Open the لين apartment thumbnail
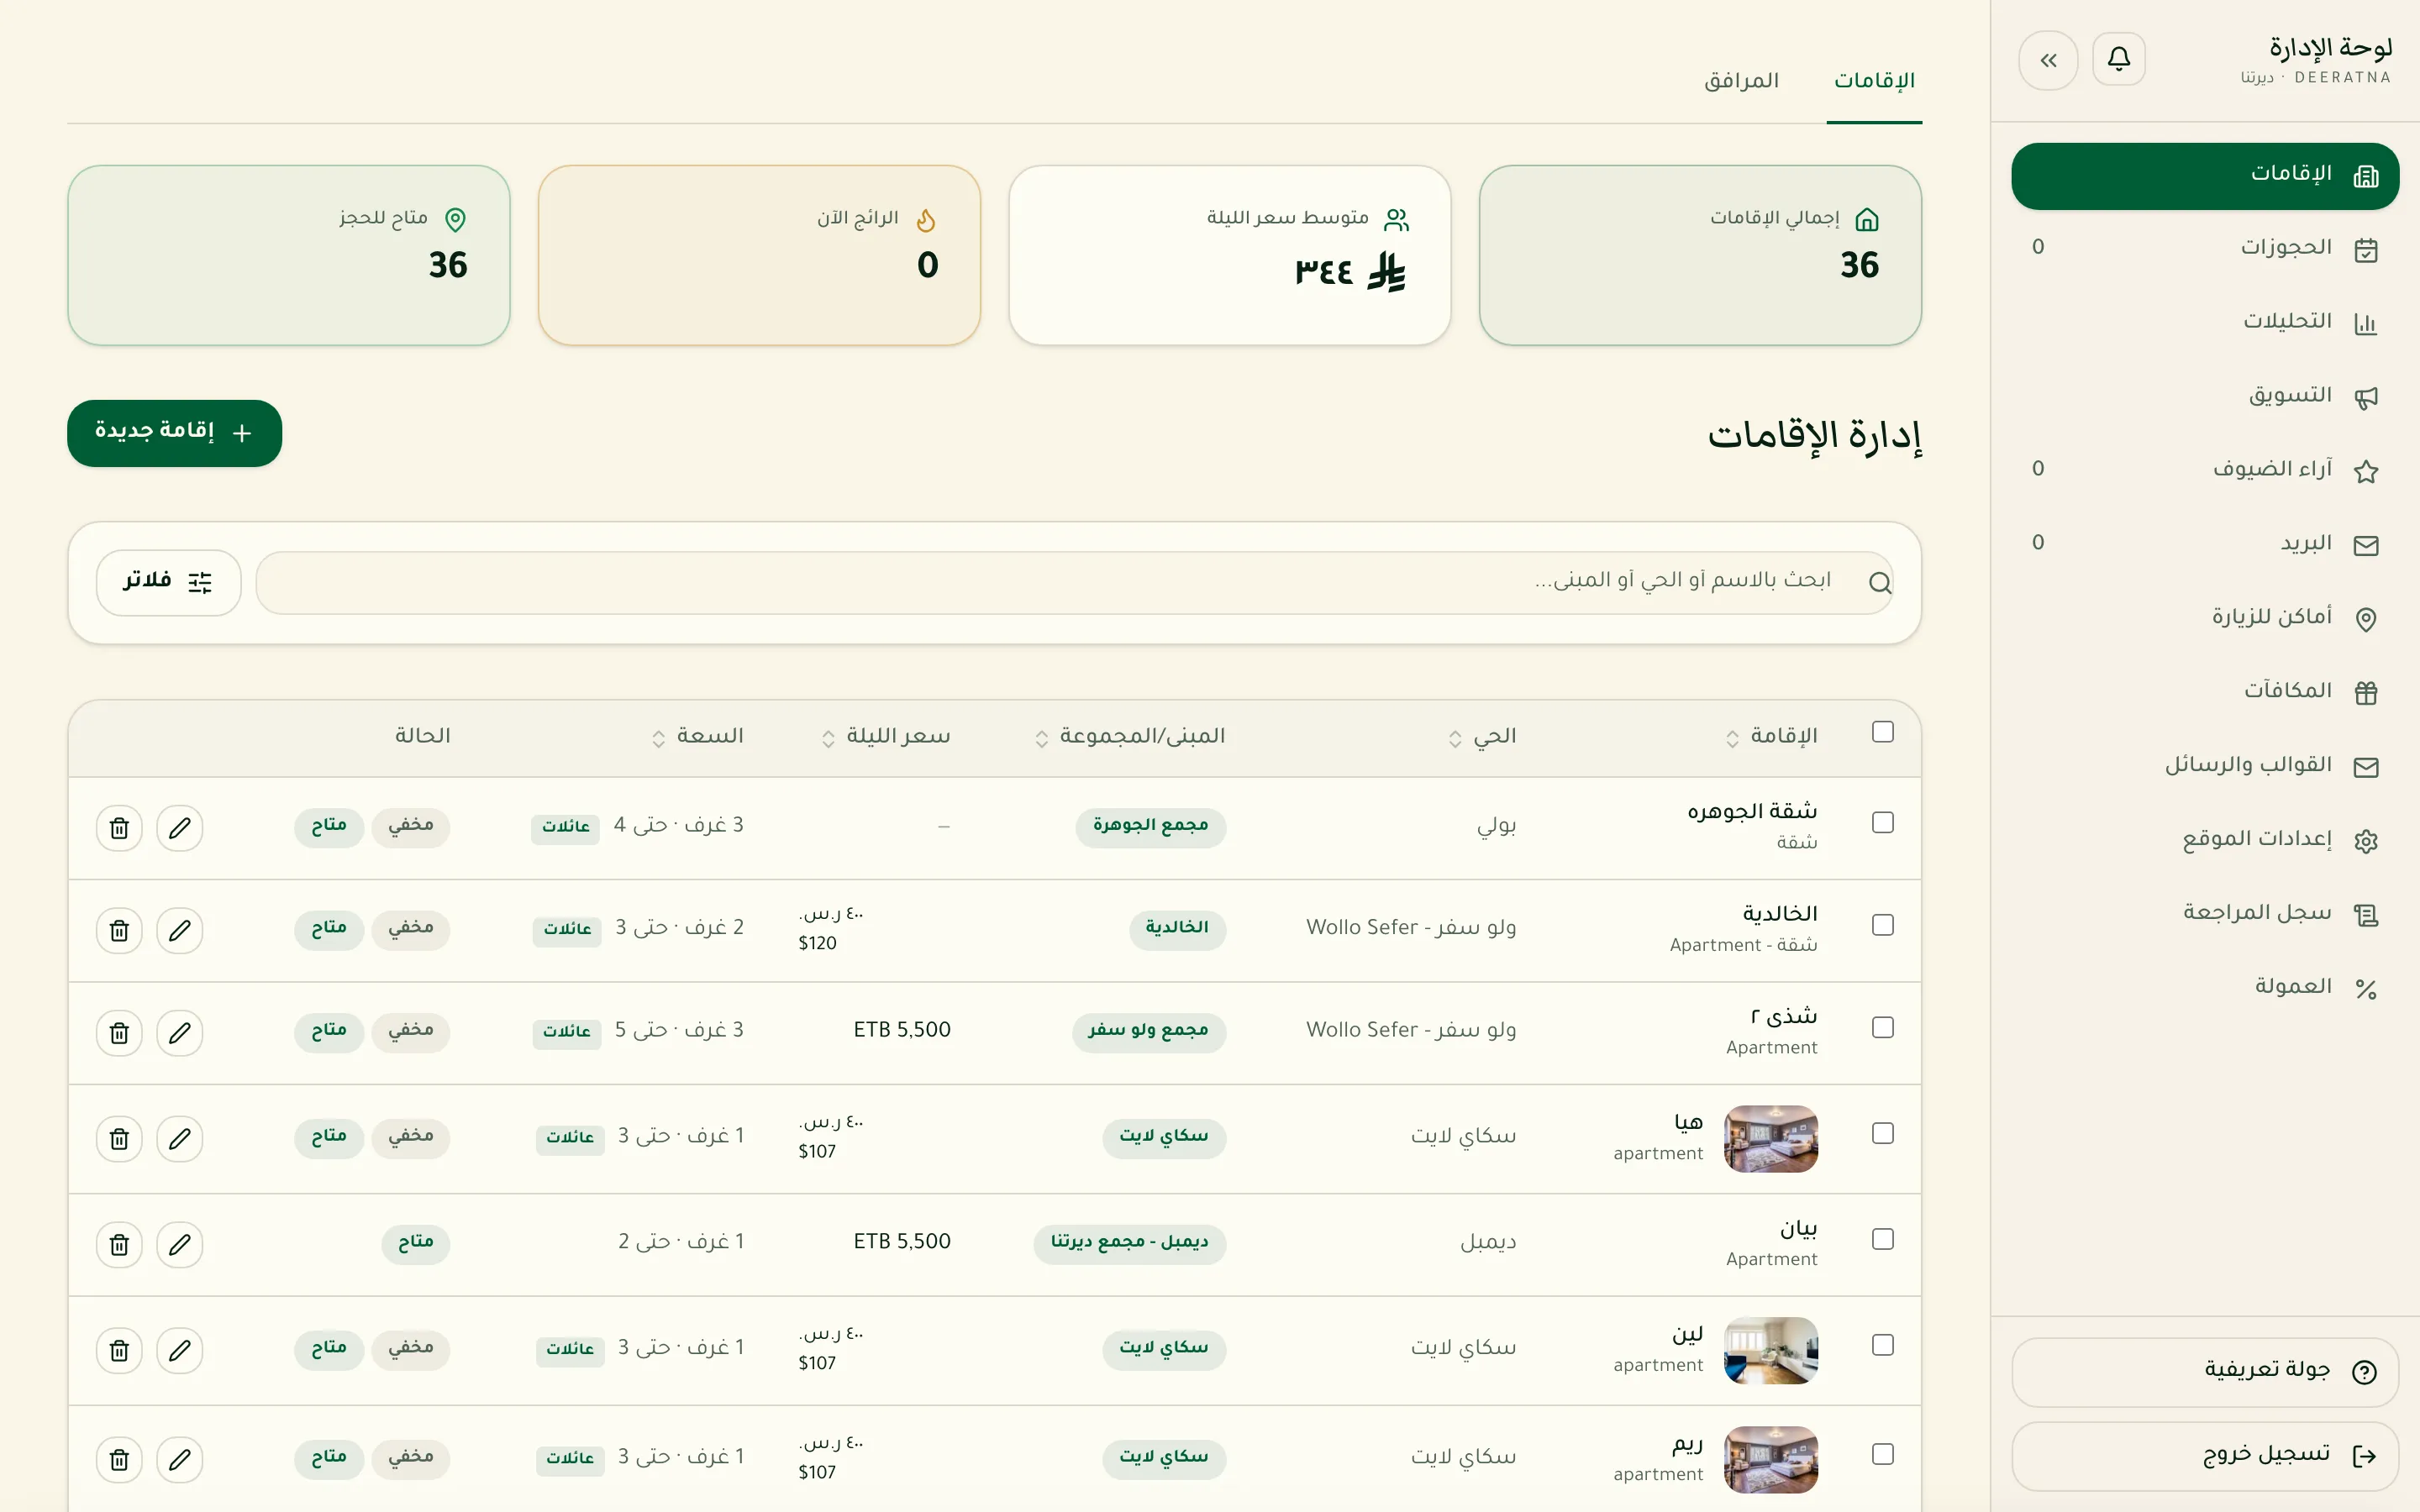 click(1771, 1350)
